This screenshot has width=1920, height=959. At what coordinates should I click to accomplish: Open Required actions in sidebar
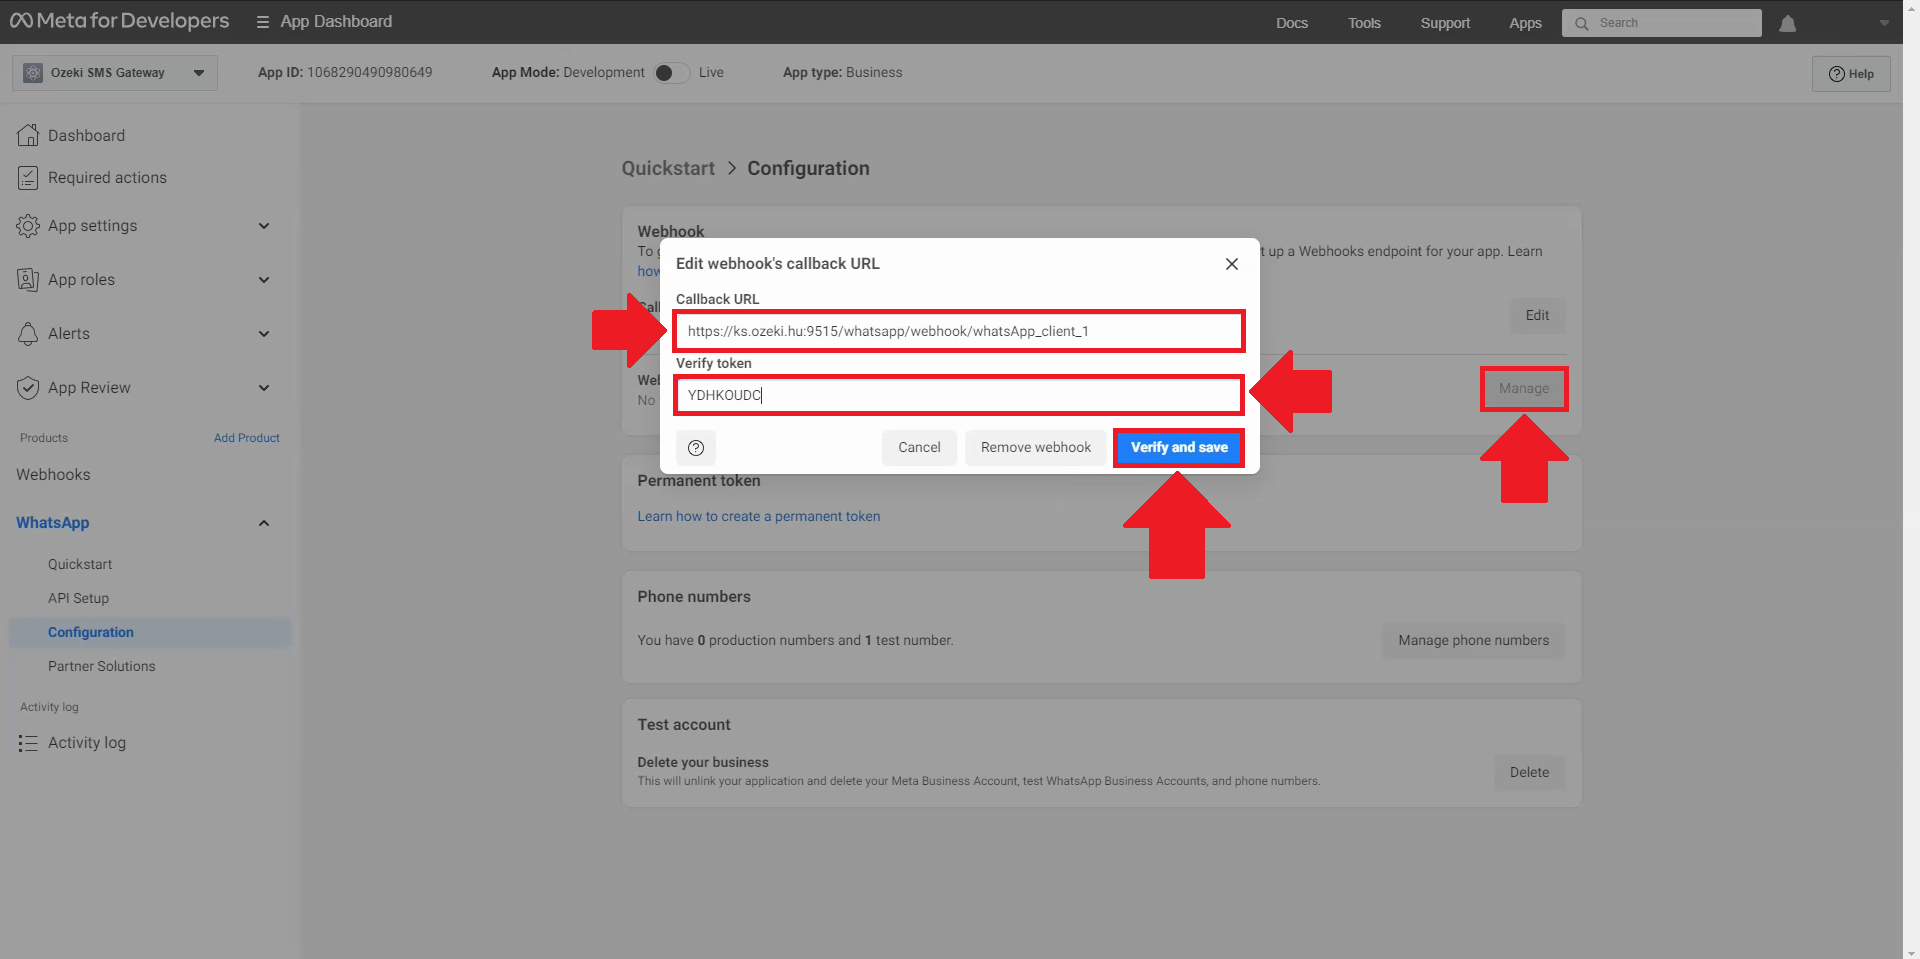[107, 178]
